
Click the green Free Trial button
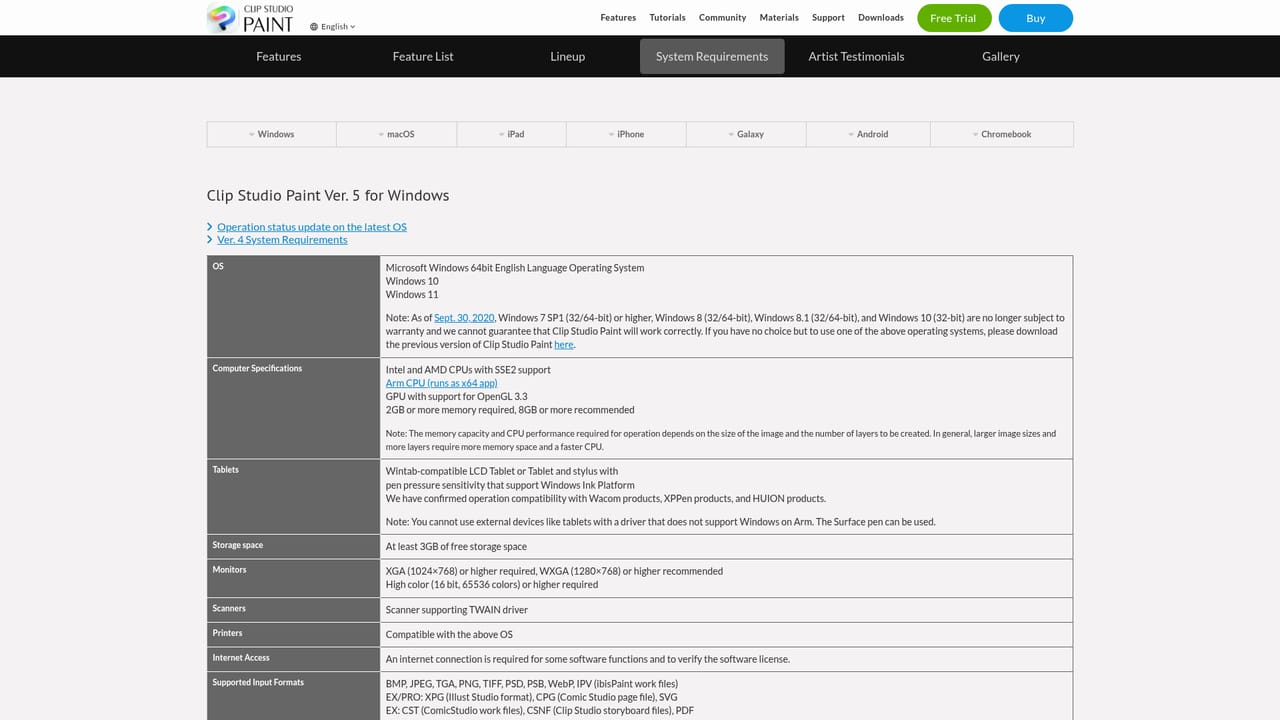pyautogui.click(x=954, y=18)
